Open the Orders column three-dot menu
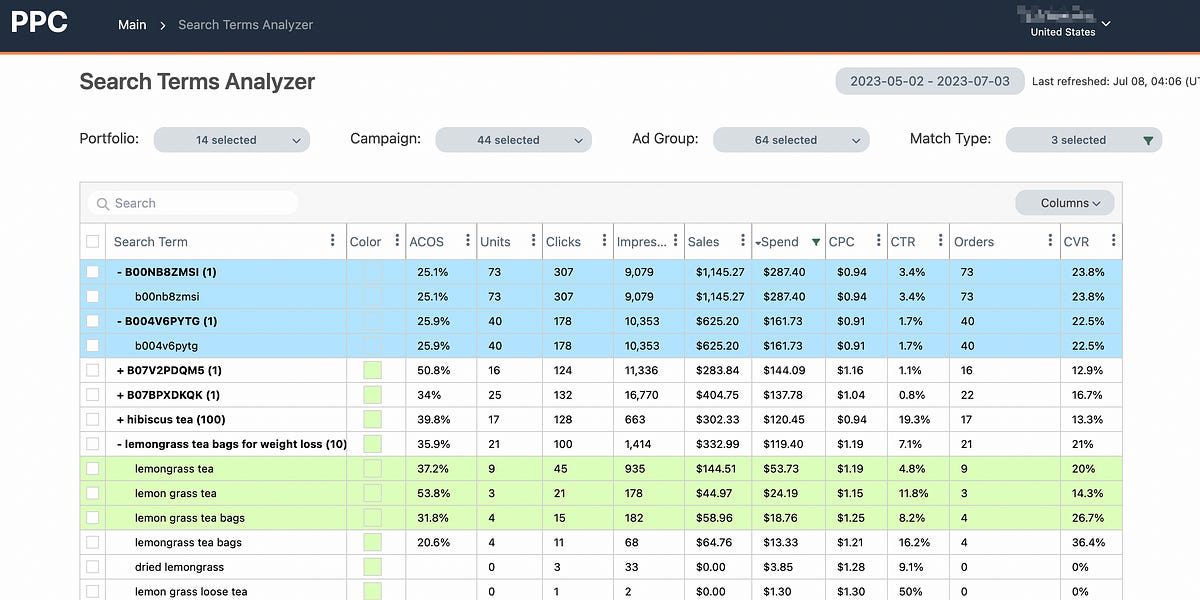The height and width of the screenshot is (600, 1200). [x=1050, y=241]
